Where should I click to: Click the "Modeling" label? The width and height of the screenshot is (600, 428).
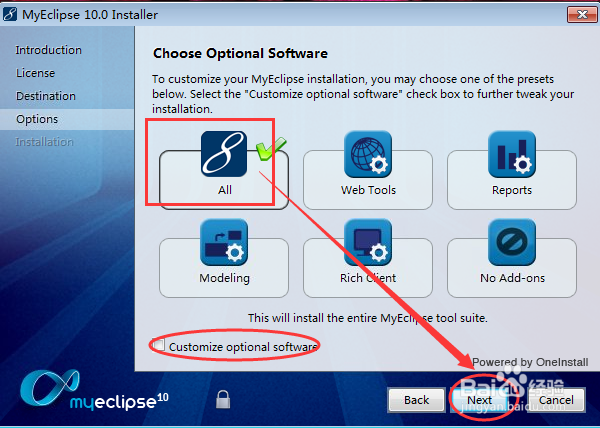(x=224, y=278)
